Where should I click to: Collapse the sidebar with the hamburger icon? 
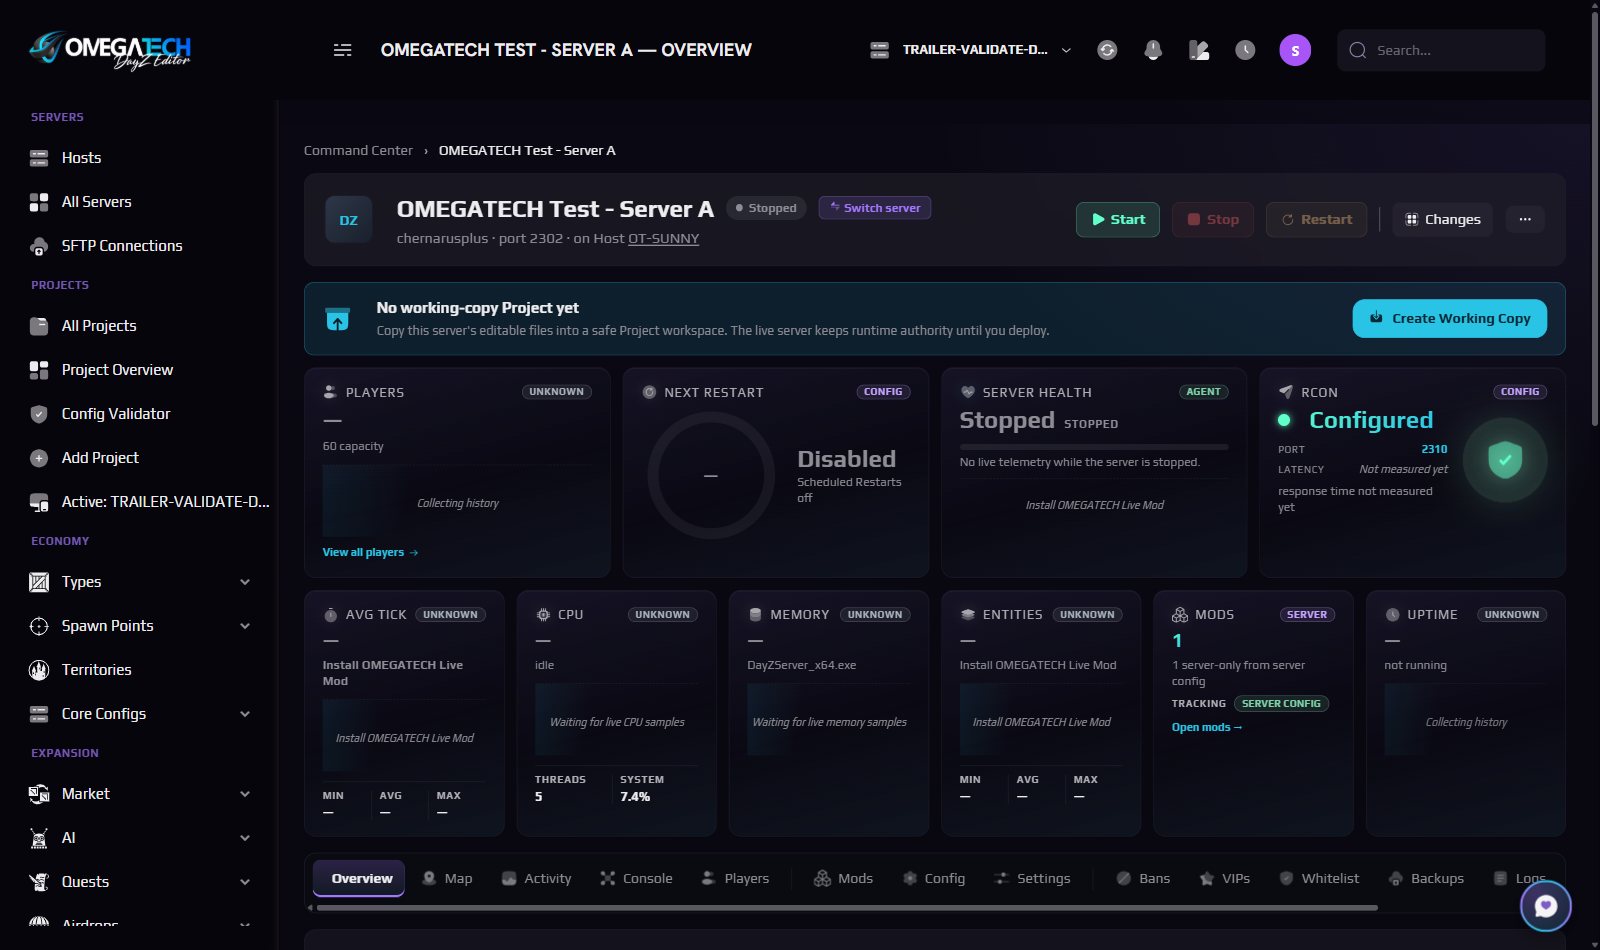pos(342,50)
